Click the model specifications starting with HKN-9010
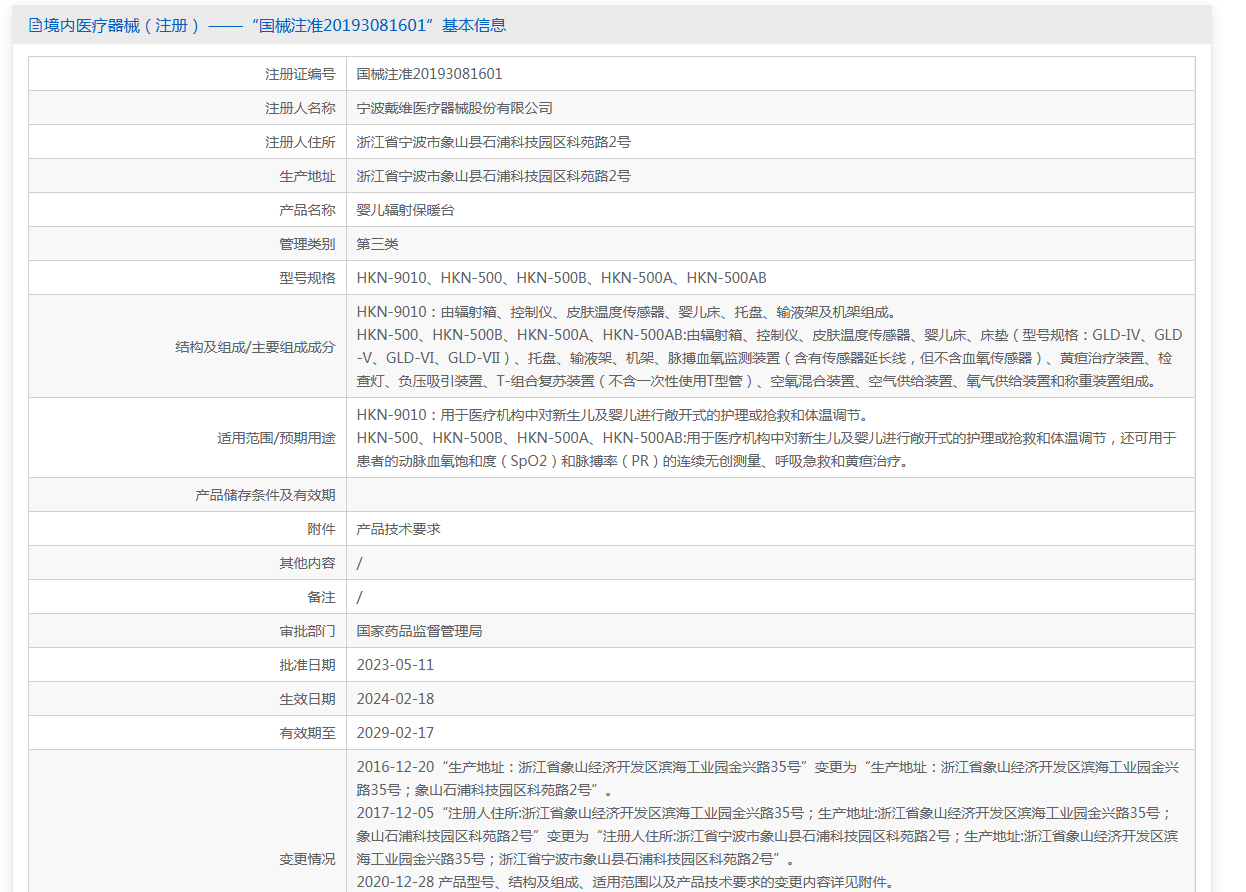 [561, 278]
